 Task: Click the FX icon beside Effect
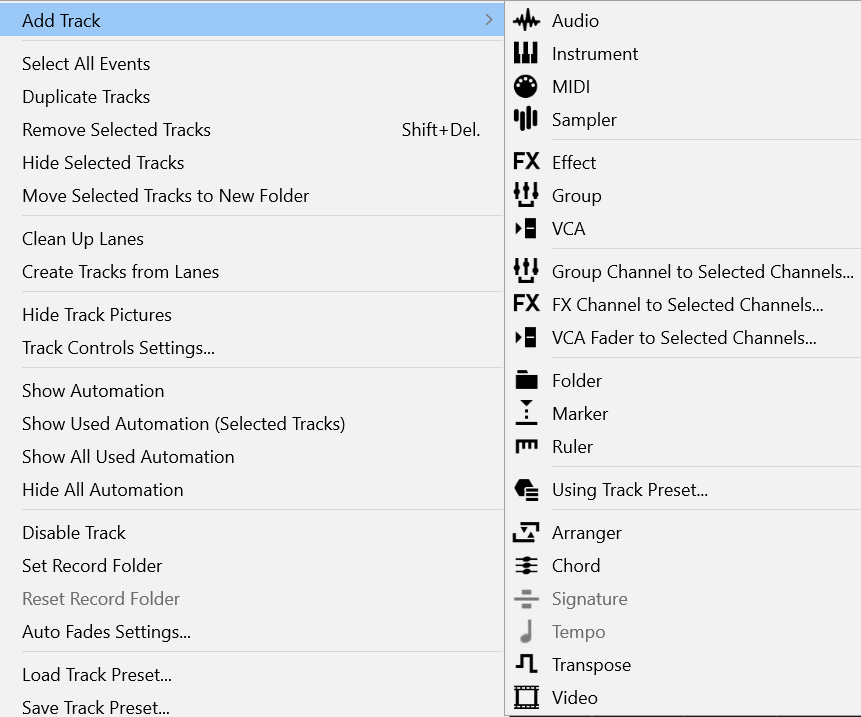point(526,162)
